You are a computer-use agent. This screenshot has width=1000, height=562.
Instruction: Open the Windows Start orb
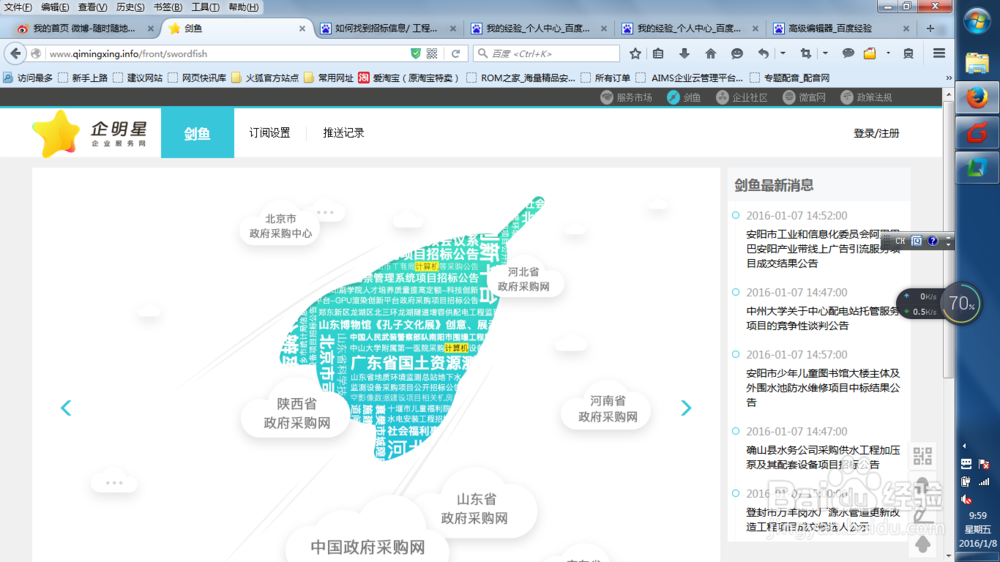pos(976,22)
